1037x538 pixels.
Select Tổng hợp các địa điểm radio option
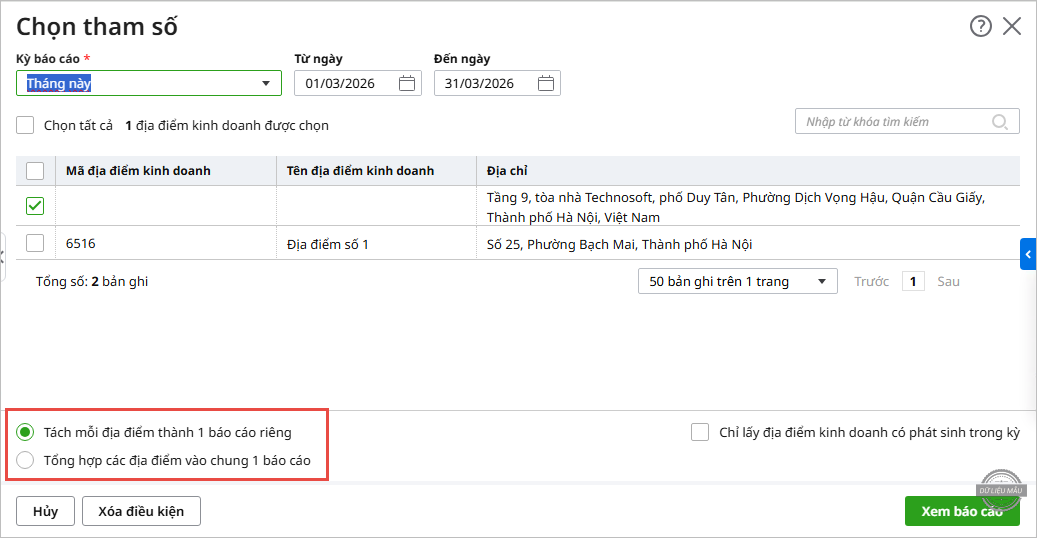click(26, 461)
